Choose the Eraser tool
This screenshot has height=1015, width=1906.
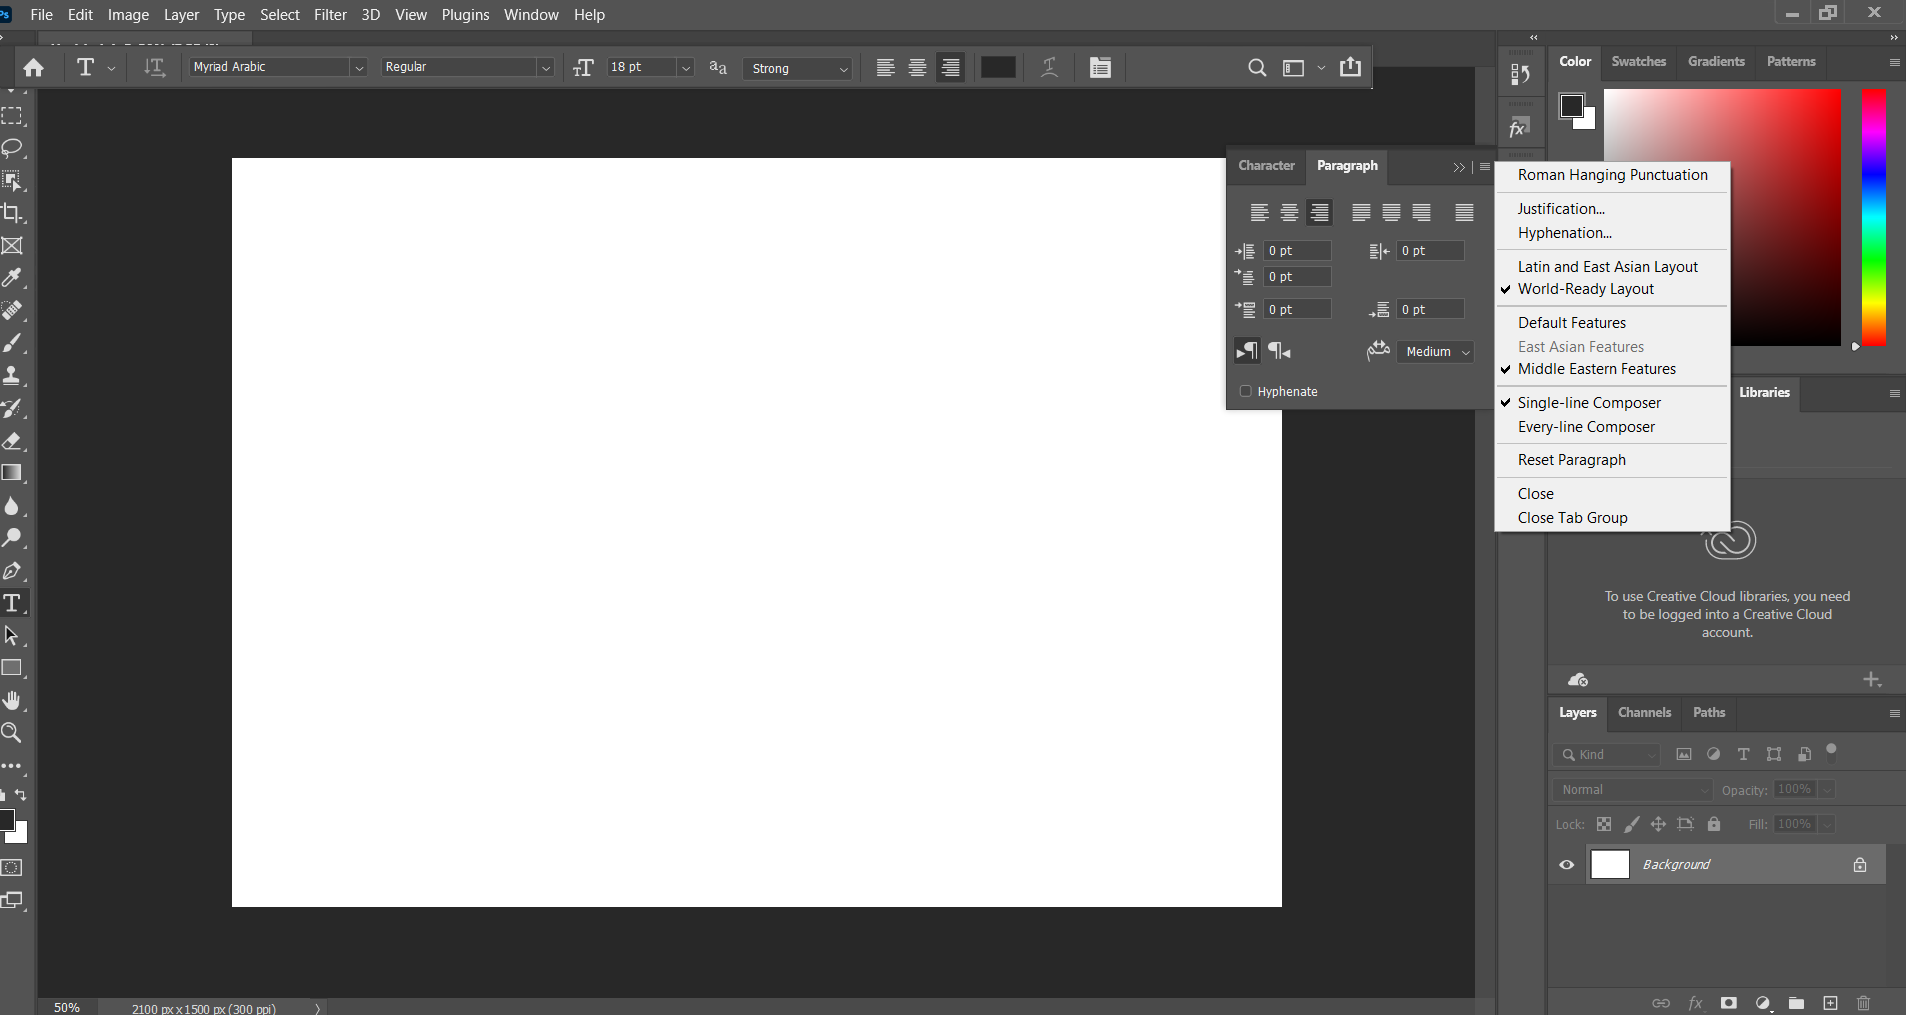pos(12,441)
